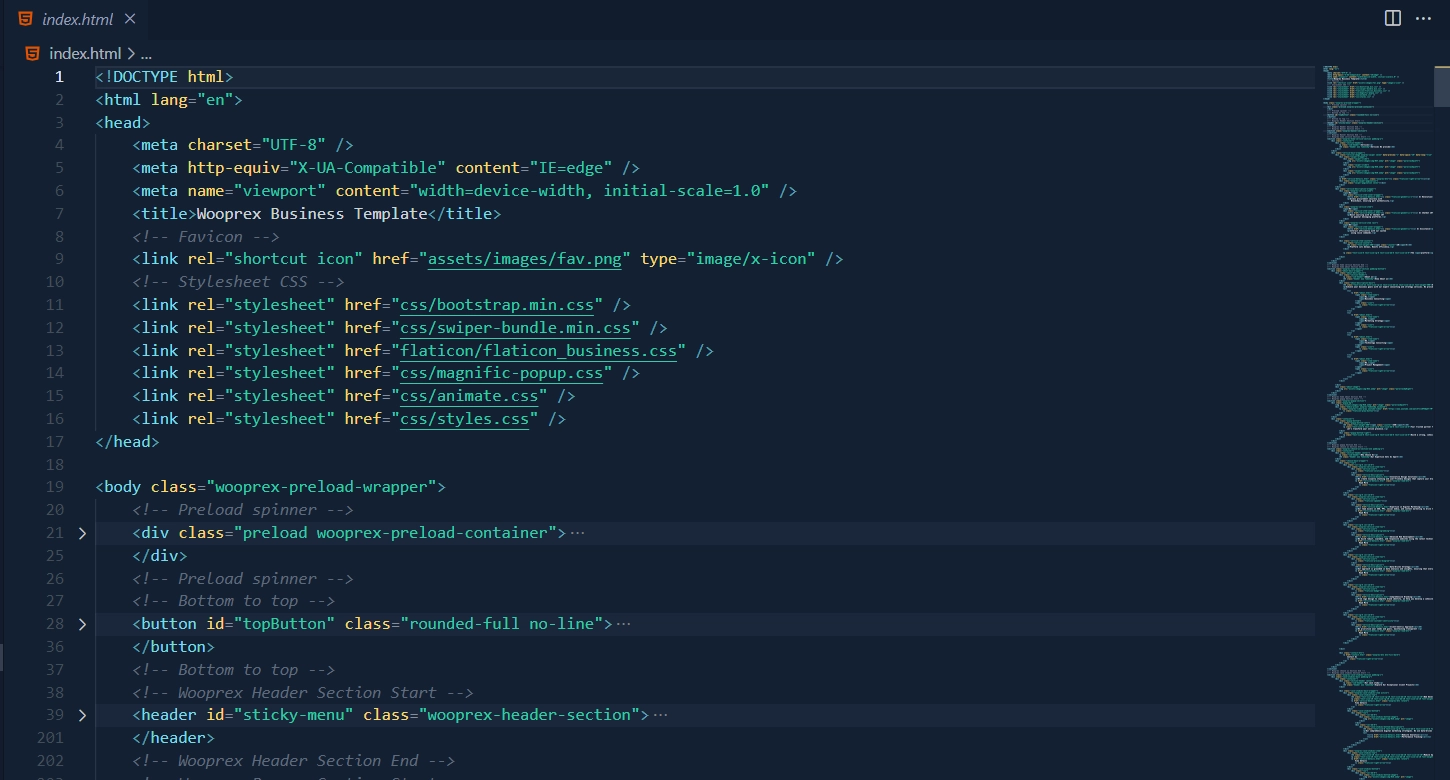Open the index.html breadcrumb picker
This screenshot has width=1450, height=780.
coord(87,53)
